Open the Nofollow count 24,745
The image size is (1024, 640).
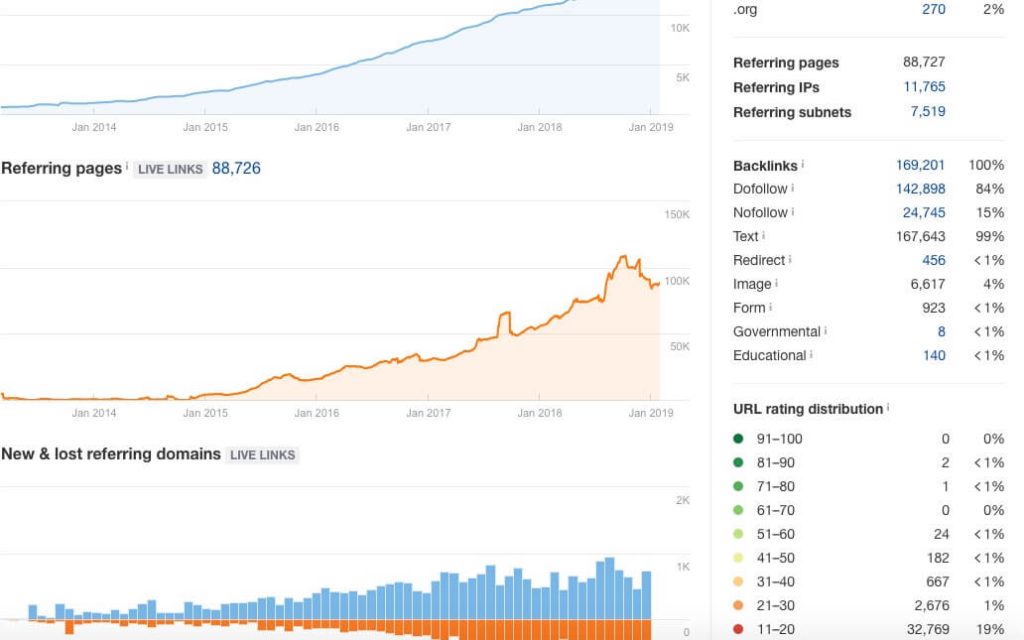point(924,212)
